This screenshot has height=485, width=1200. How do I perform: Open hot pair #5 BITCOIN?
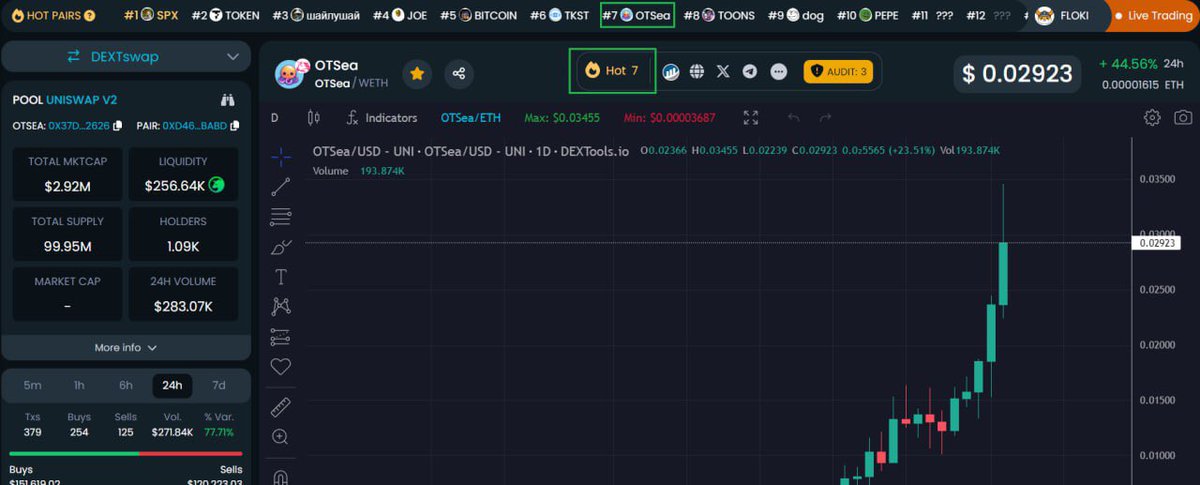pyautogui.click(x=478, y=16)
